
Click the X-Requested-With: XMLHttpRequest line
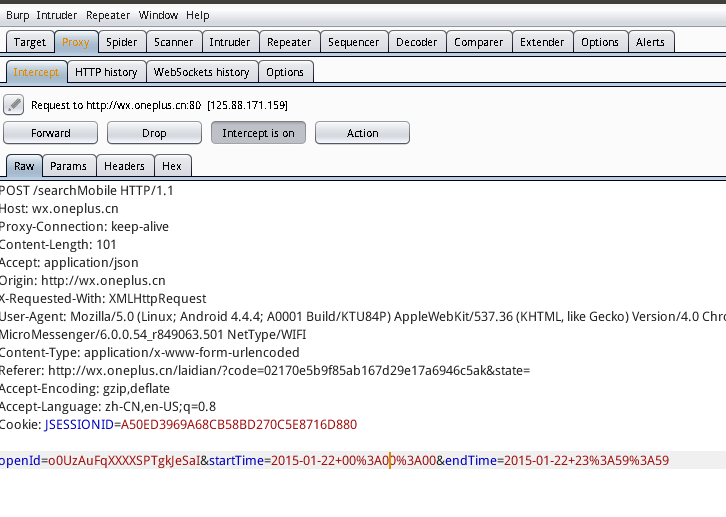pos(103,299)
